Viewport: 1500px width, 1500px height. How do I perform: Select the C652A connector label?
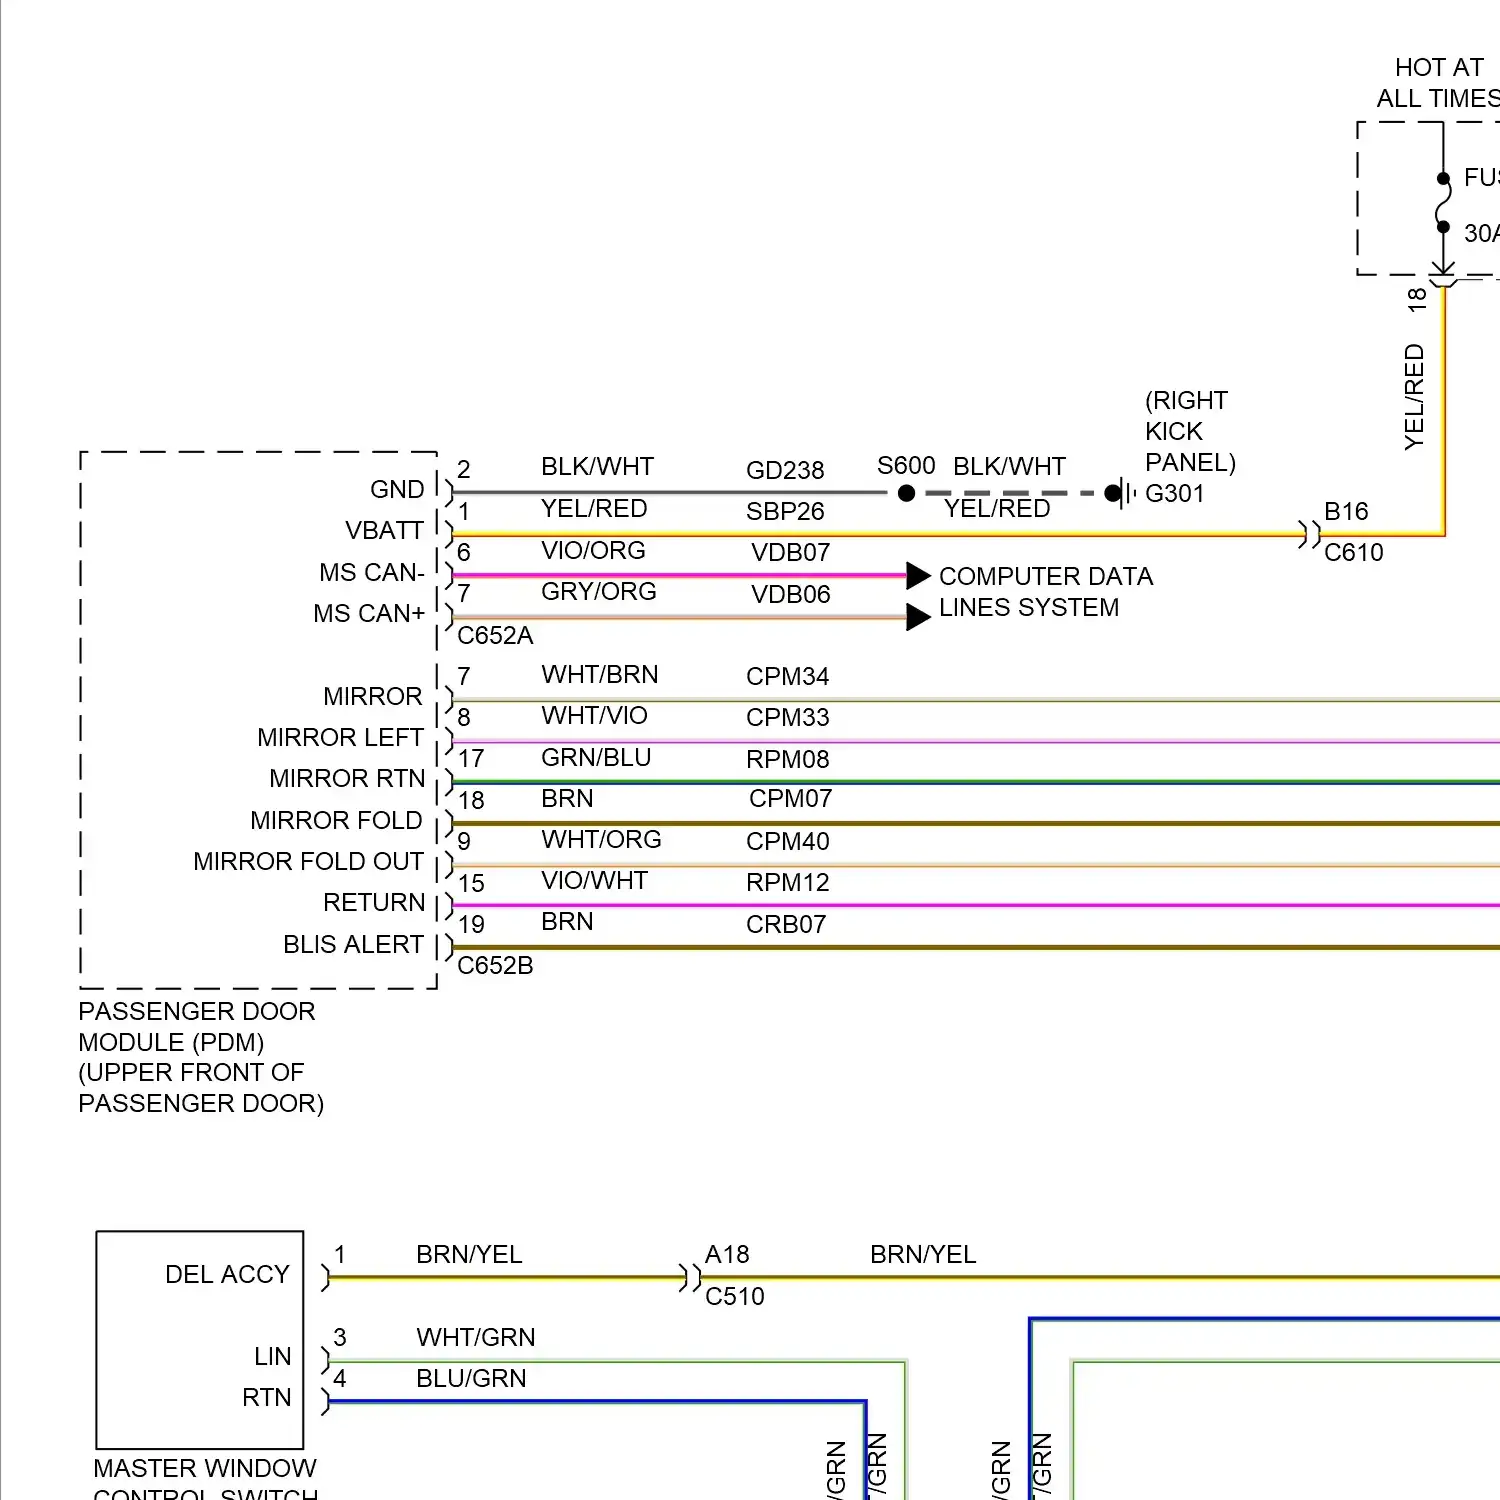pyautogui.click(x=495, y=635)
